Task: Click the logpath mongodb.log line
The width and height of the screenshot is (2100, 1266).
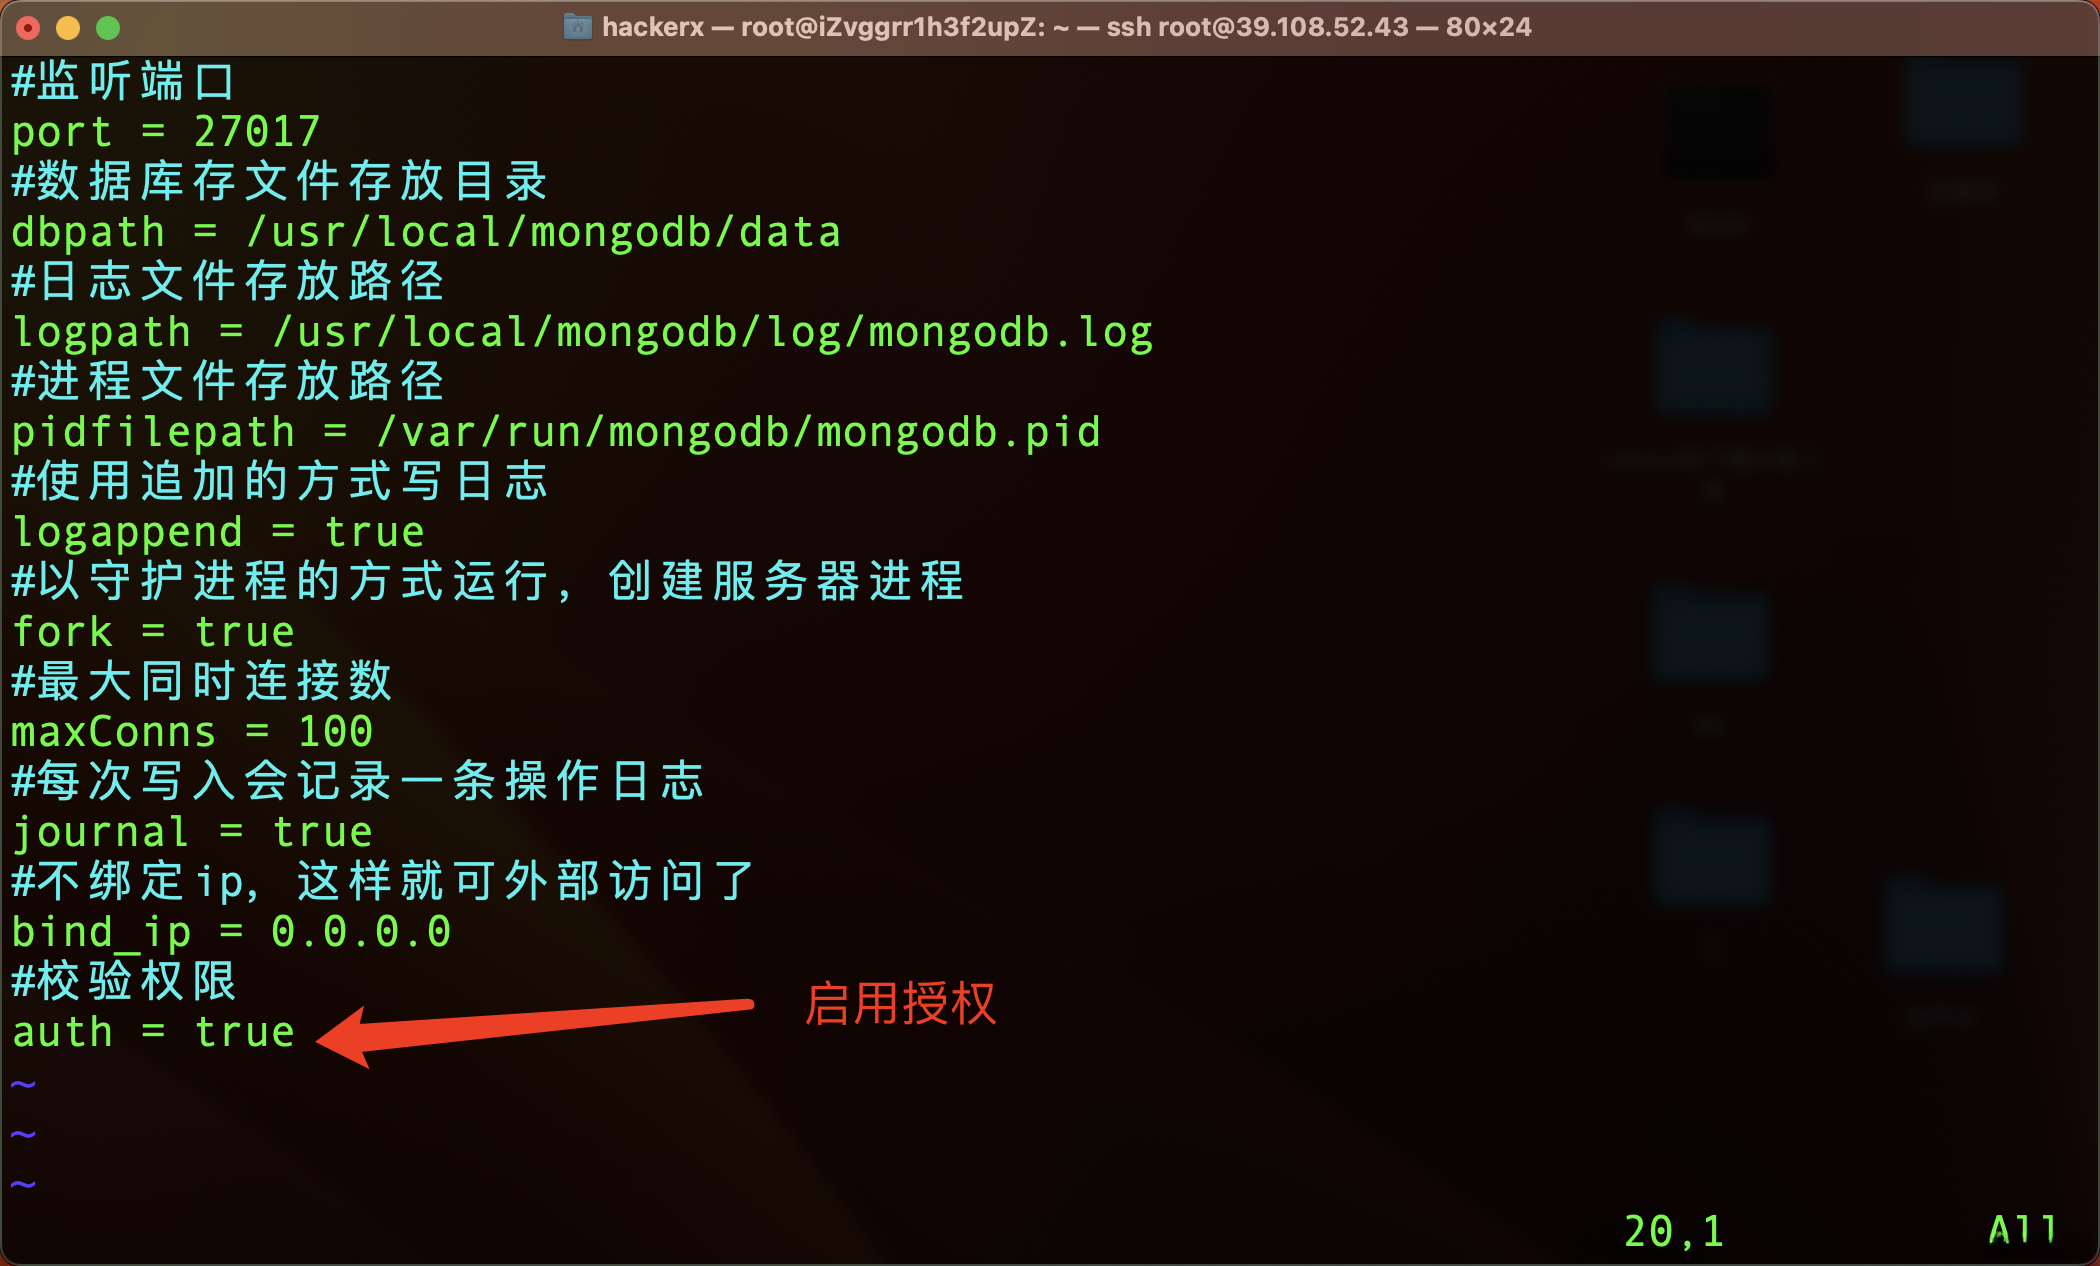Action: pos(582,332)
